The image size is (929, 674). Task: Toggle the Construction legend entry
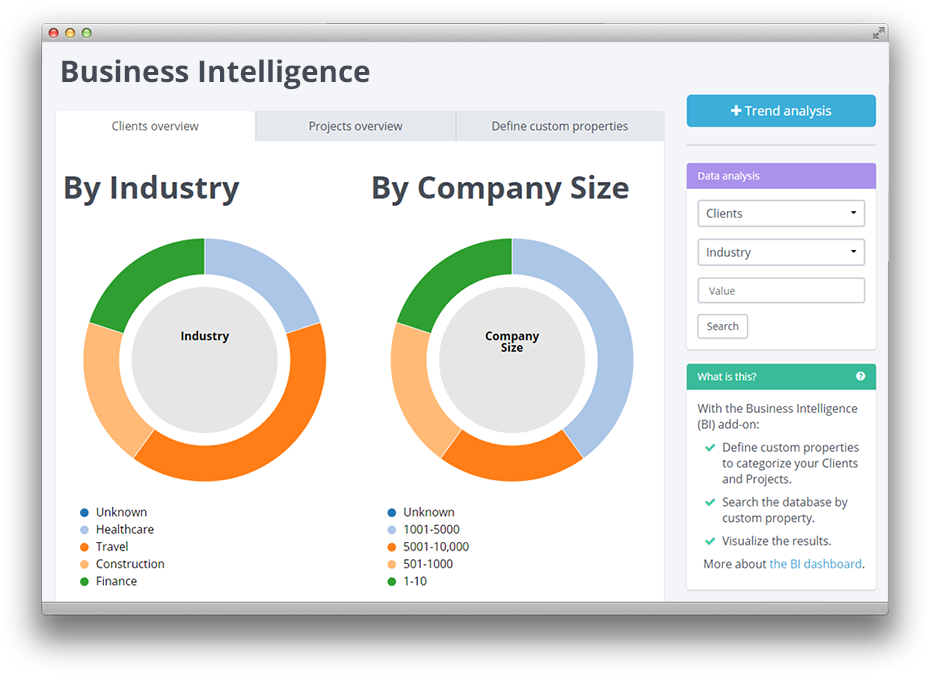click(131, 563)
